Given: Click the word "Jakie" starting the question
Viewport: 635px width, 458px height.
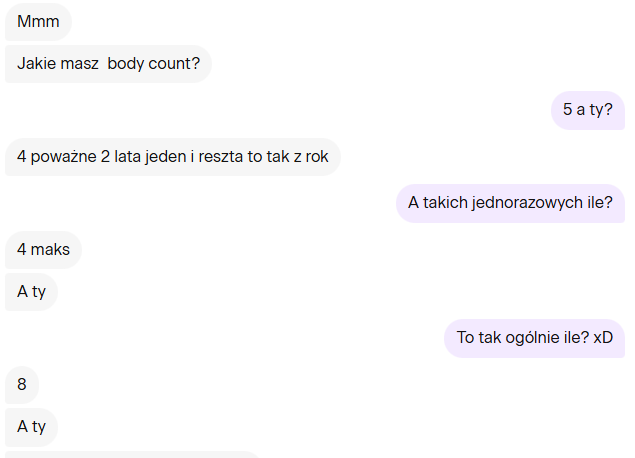Looking at the screenshot, I should point(34,64).
